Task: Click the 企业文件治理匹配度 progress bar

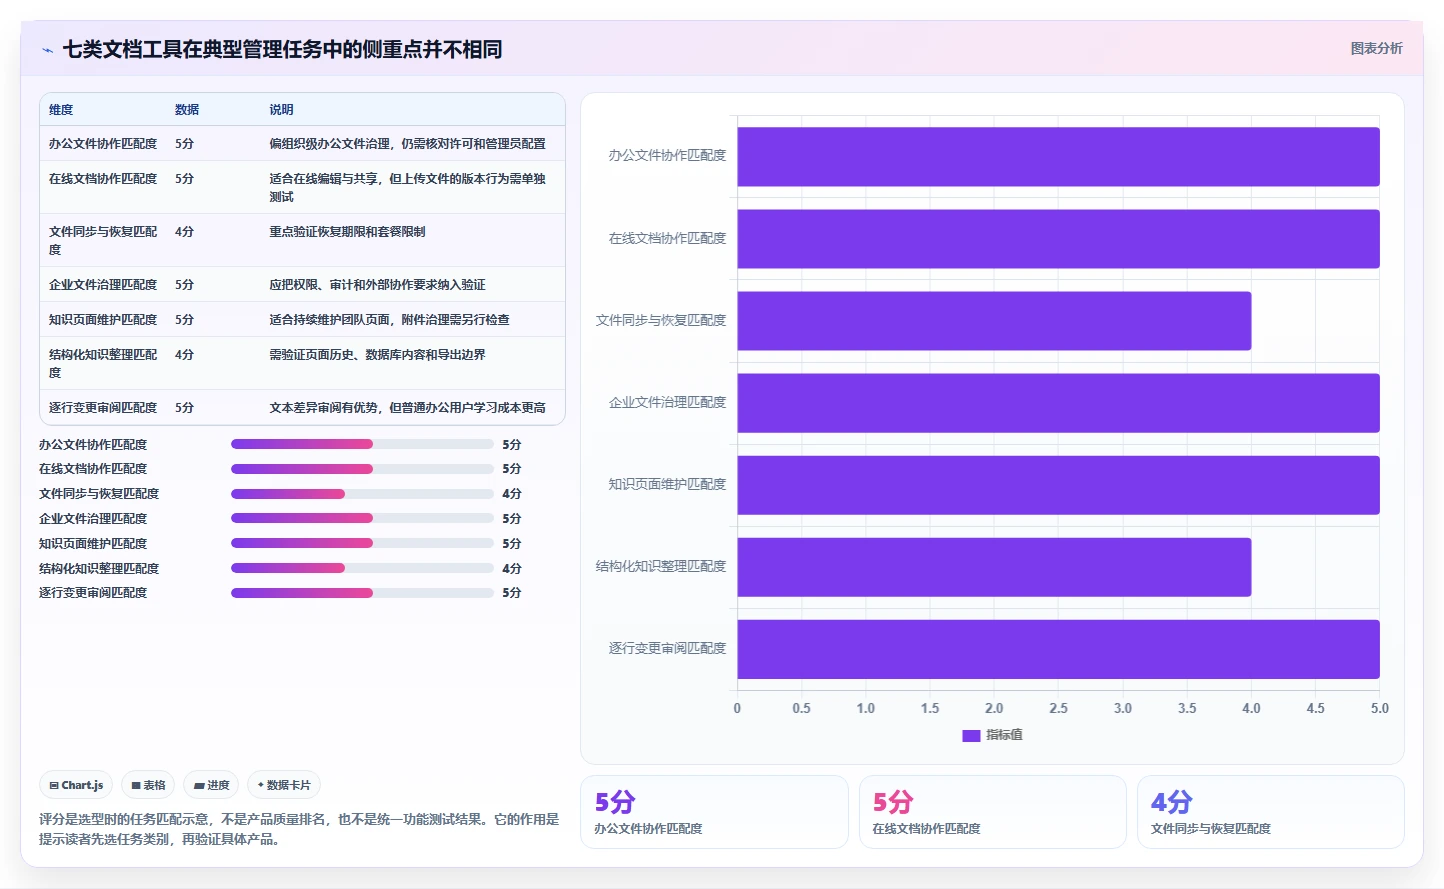Action: coord(362,518)
